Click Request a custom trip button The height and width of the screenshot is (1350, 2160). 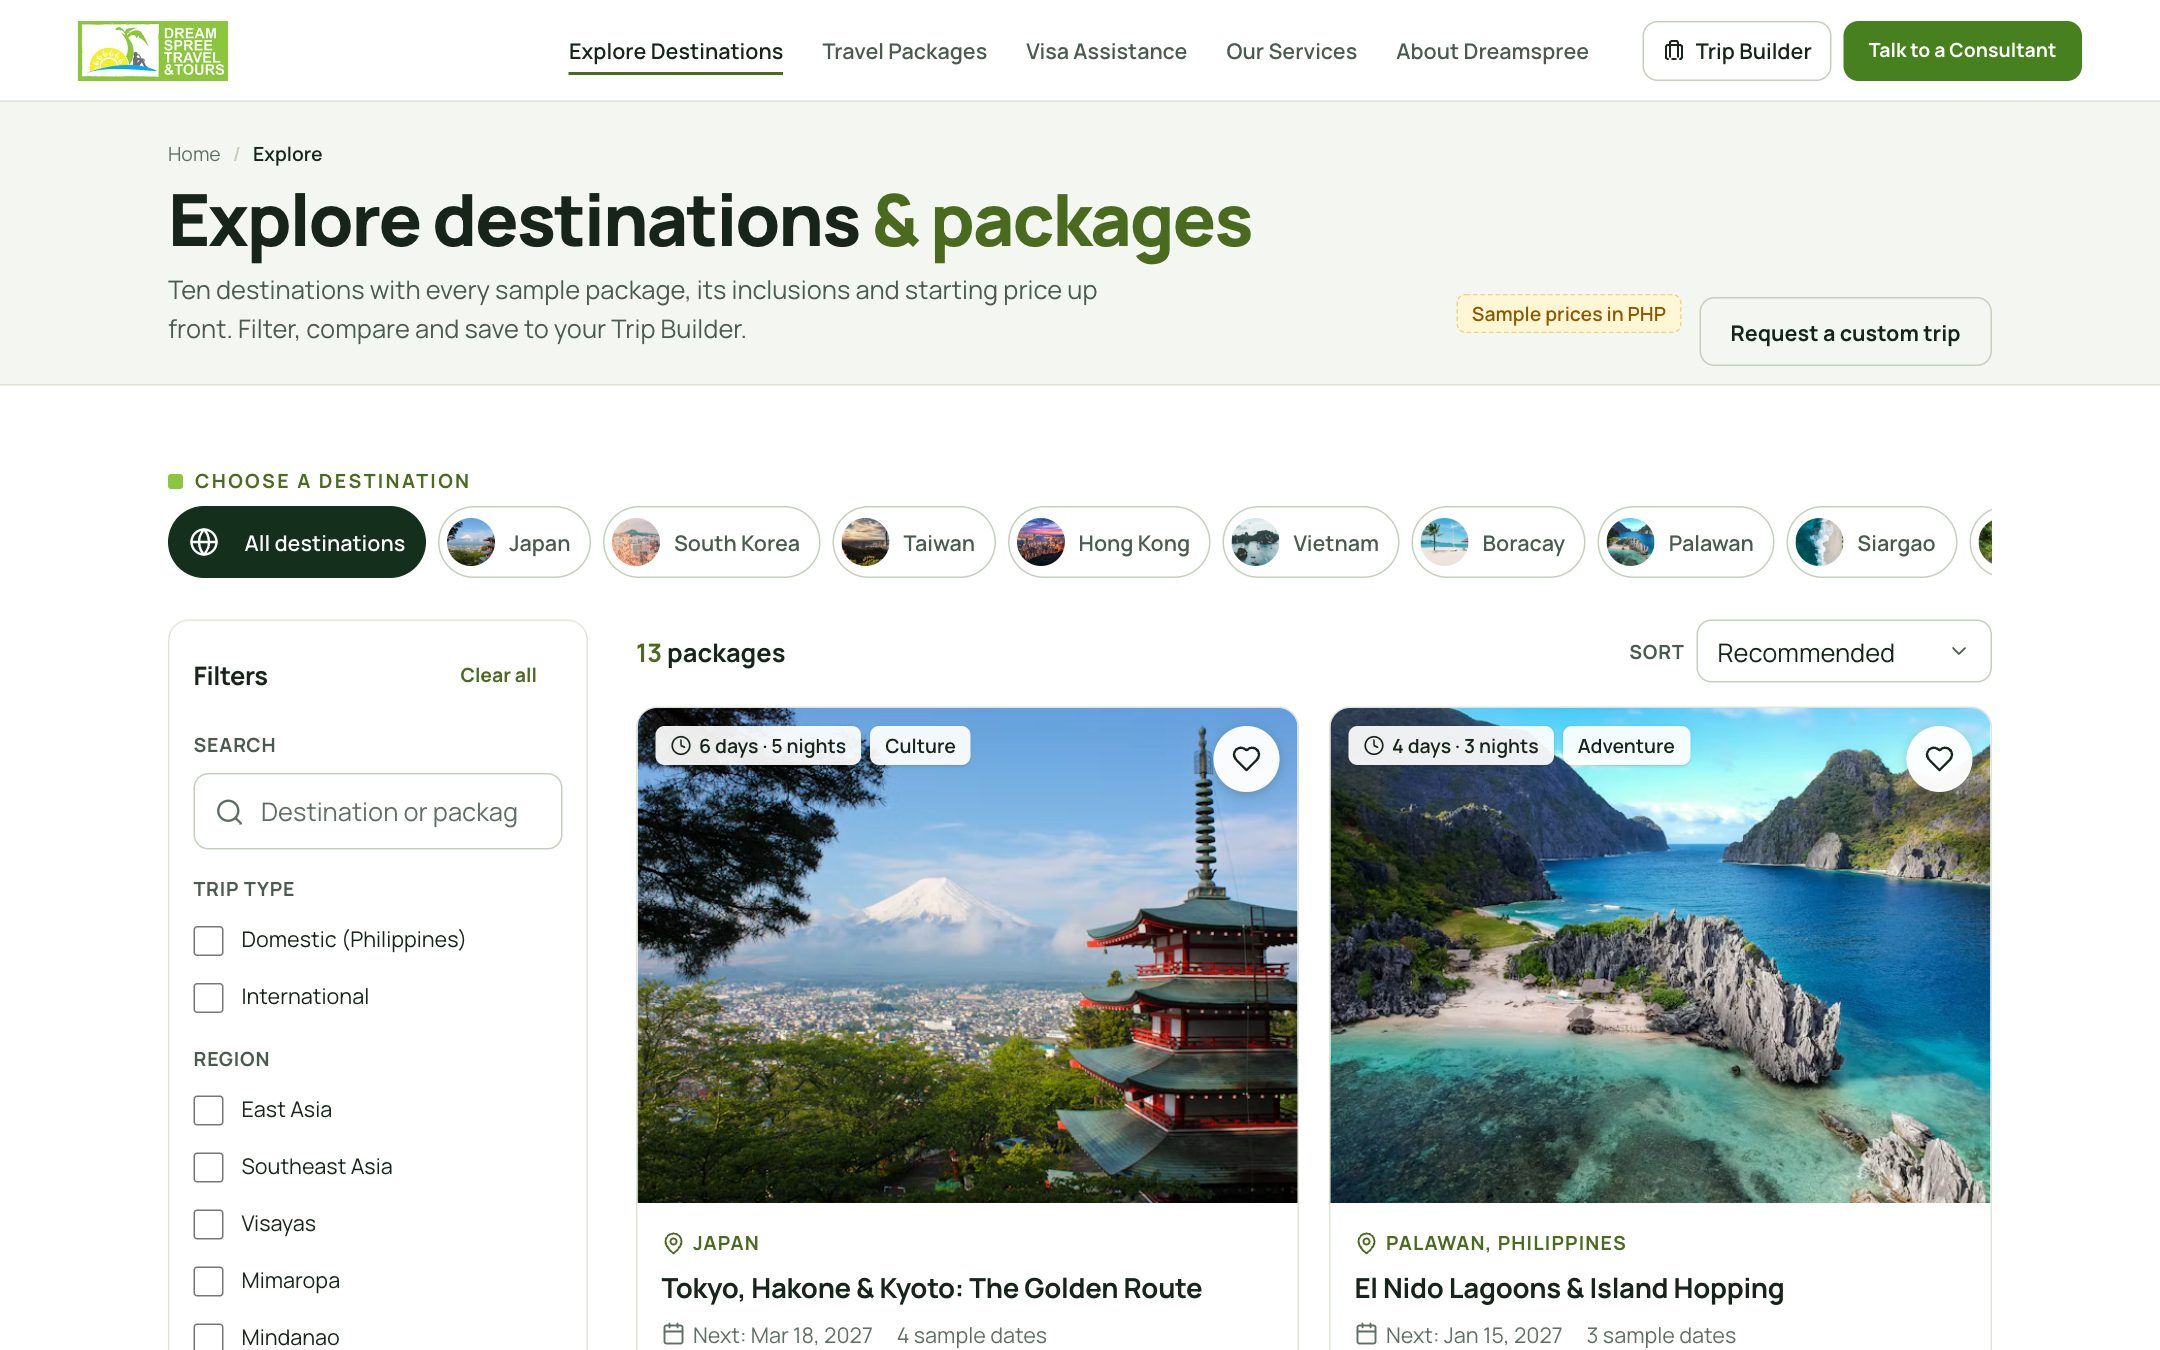[1845, 332]
